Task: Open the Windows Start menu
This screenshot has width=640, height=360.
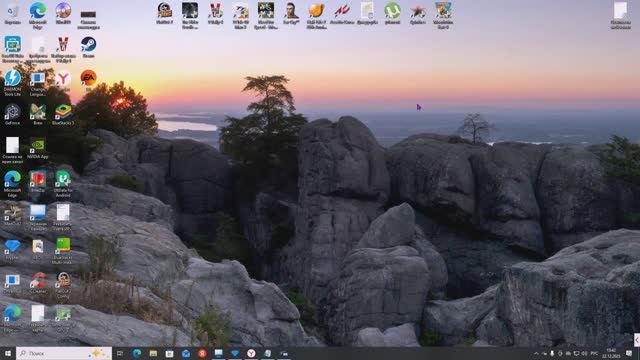Action: point(7,353)
